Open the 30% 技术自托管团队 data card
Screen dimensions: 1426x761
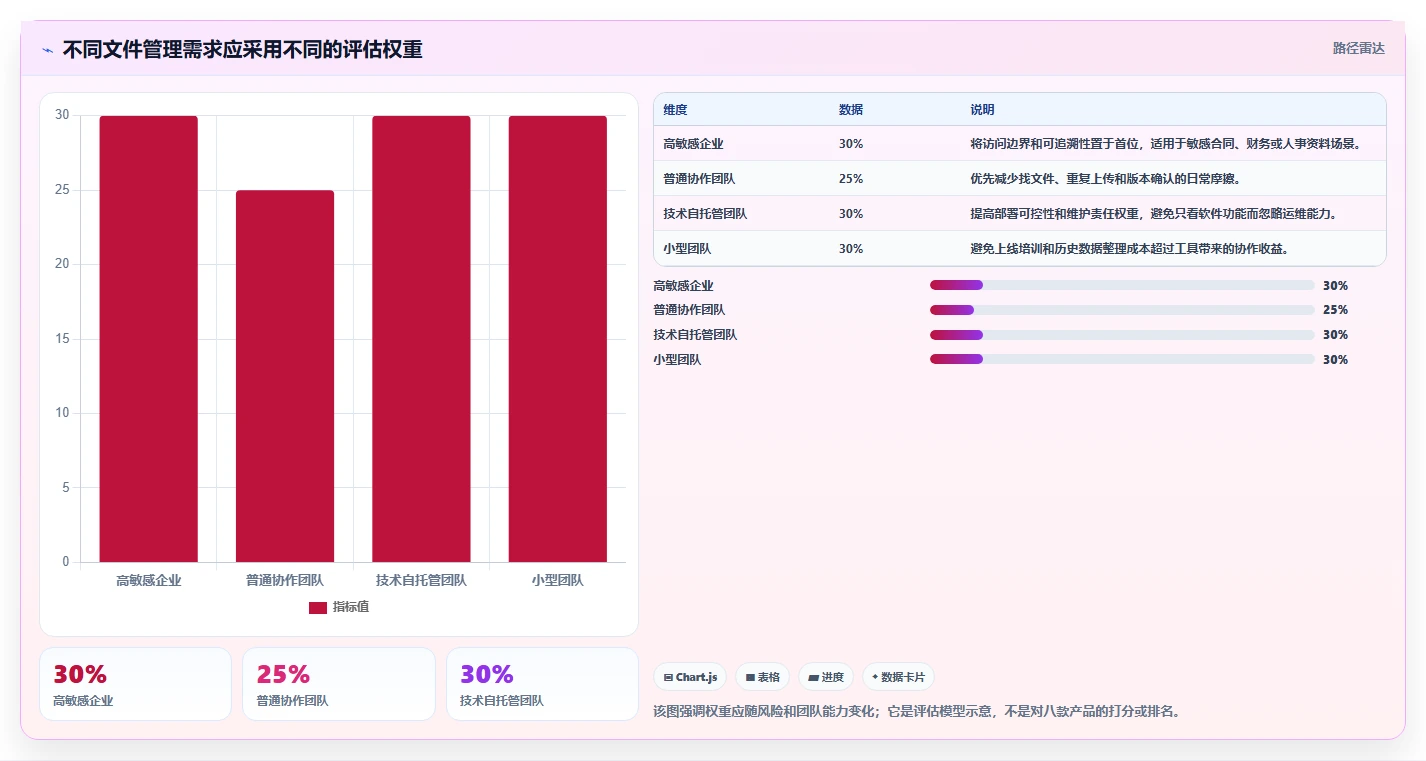click(x=542, y=684)
